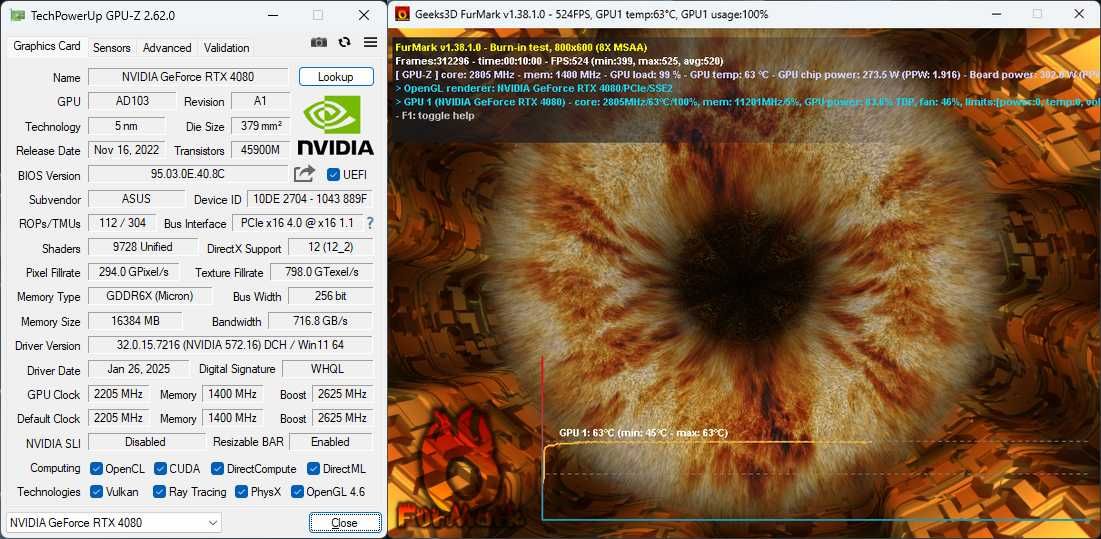This screenshot has height=539, width=1101.
Task: Click the Revision value A1
Action: 261,101
